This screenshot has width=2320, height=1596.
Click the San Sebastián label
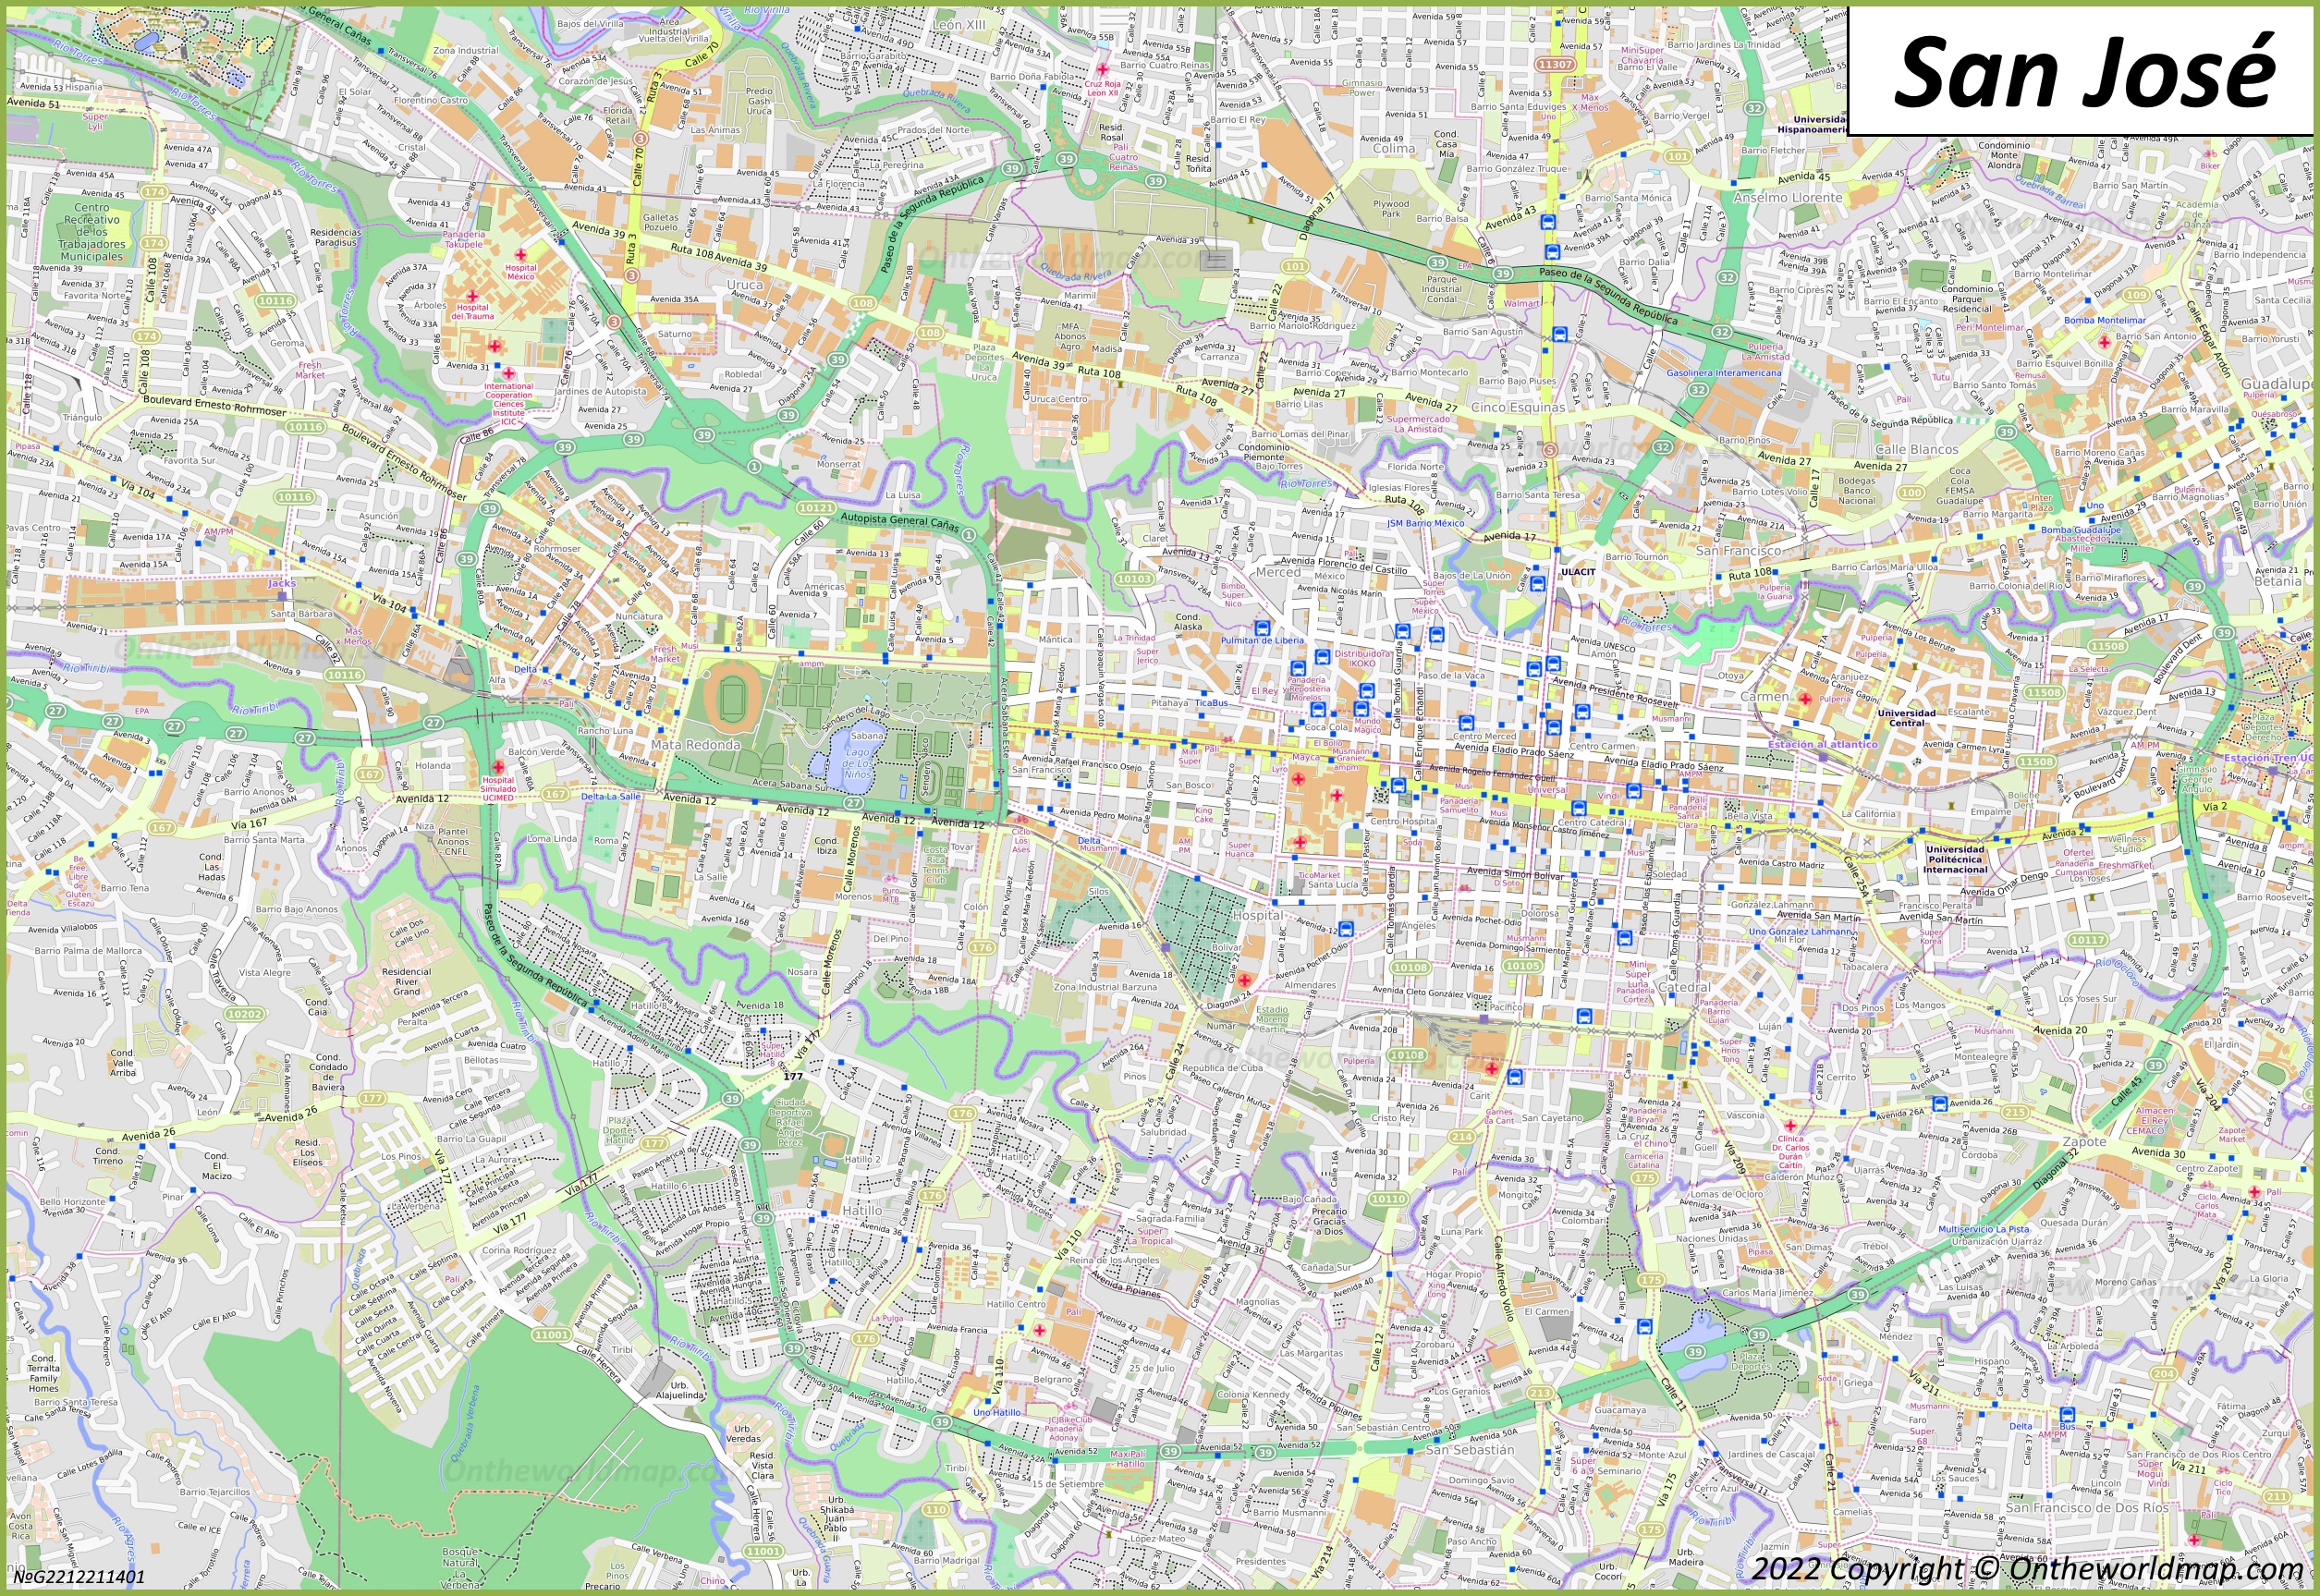(1470, 1449)
